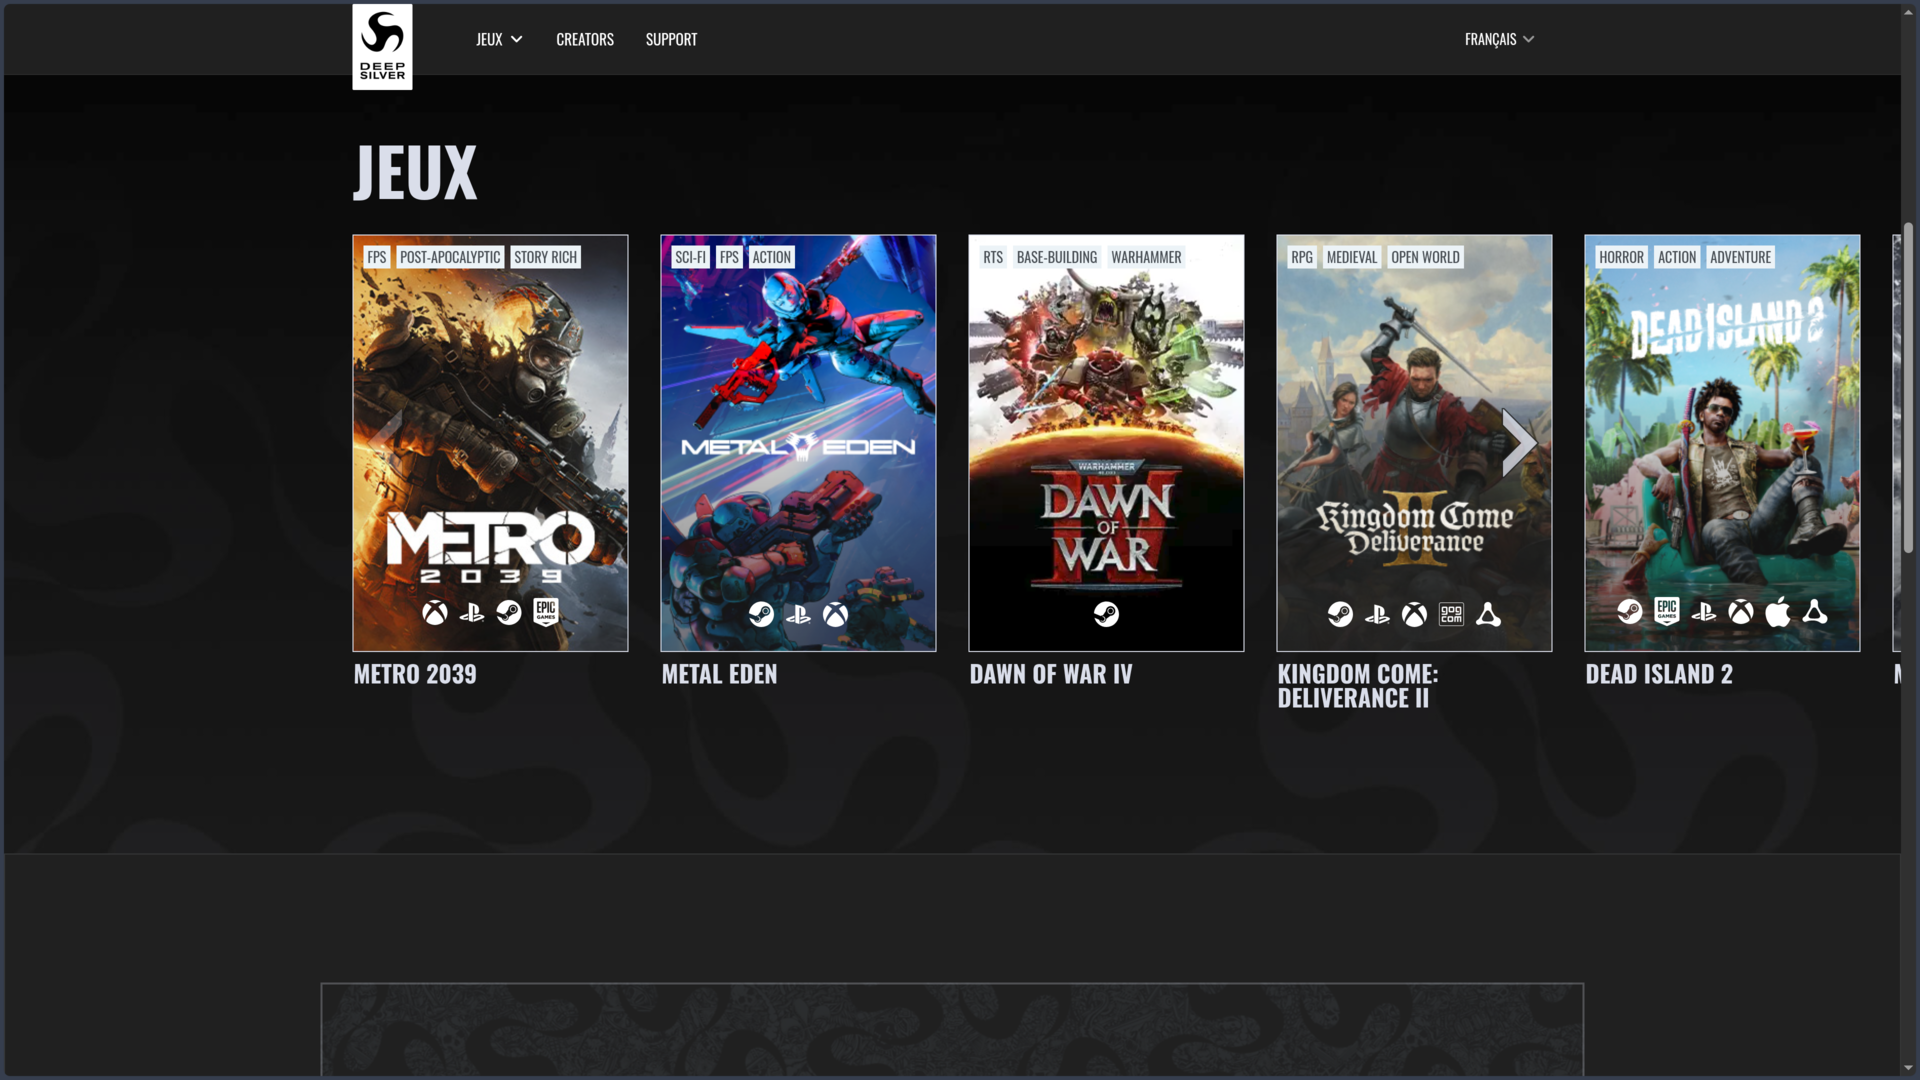Select the POST-APOCALYPTIC tag on Metro 2039

coord(450,257)
